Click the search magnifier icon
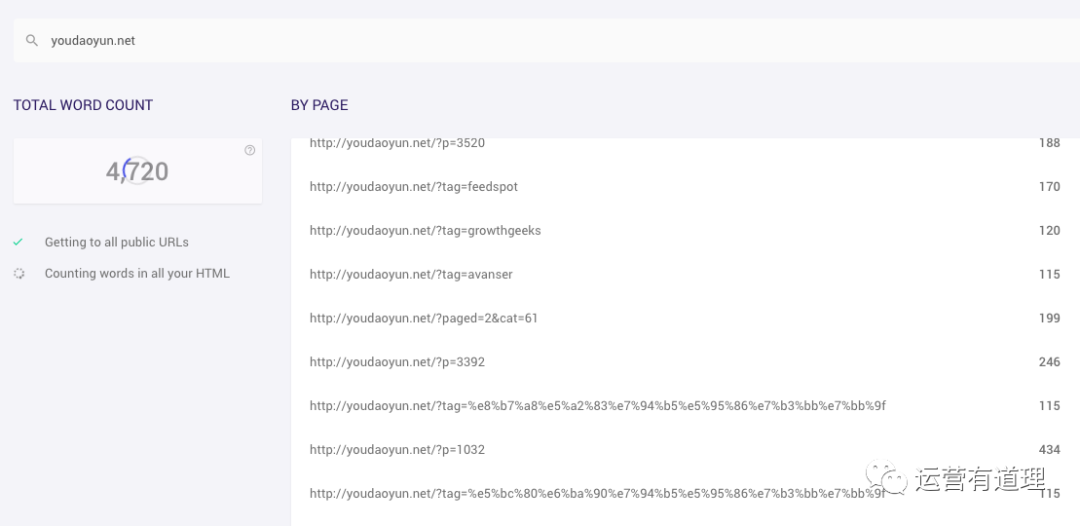Image resolution: width=1080 pixels, height=526 pixels. point(32,41)
